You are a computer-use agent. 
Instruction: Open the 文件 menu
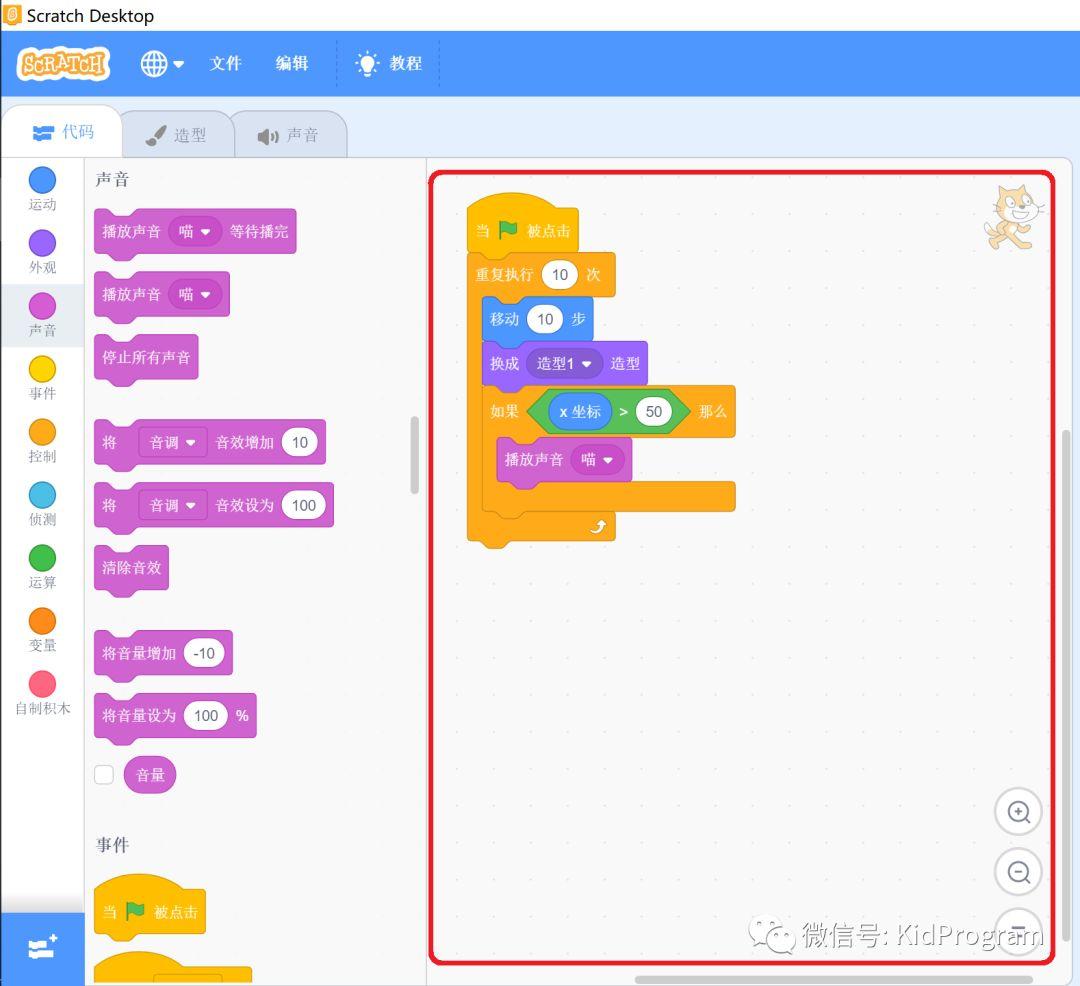pos(225,63)
